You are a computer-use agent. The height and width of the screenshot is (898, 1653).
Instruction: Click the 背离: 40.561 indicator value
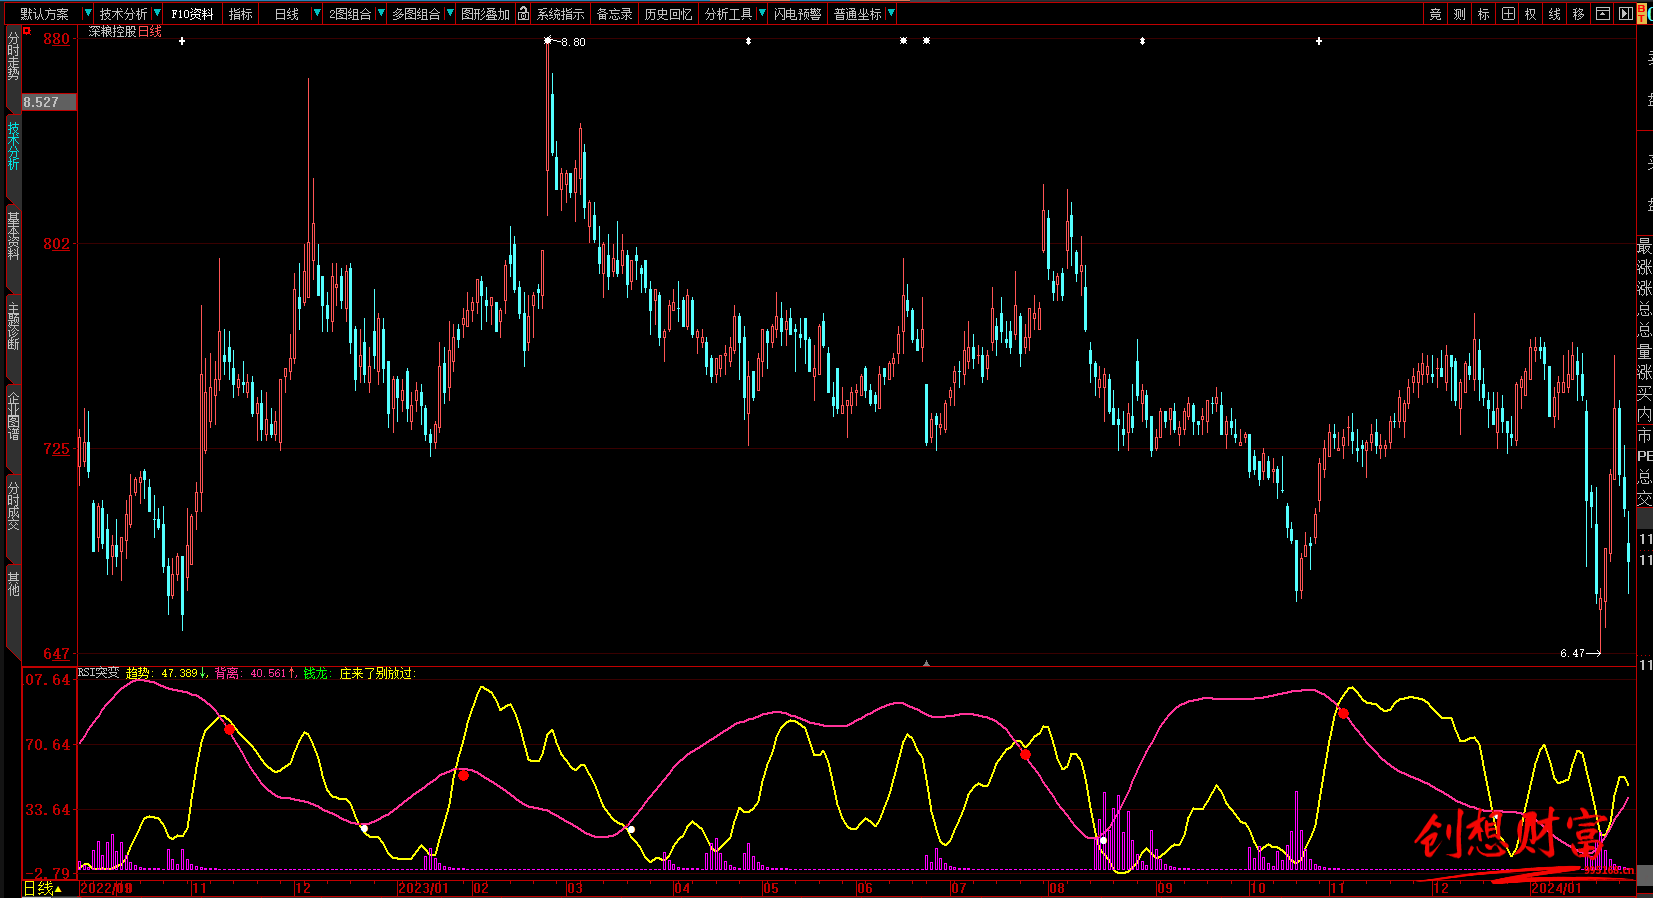click(255, 673)
